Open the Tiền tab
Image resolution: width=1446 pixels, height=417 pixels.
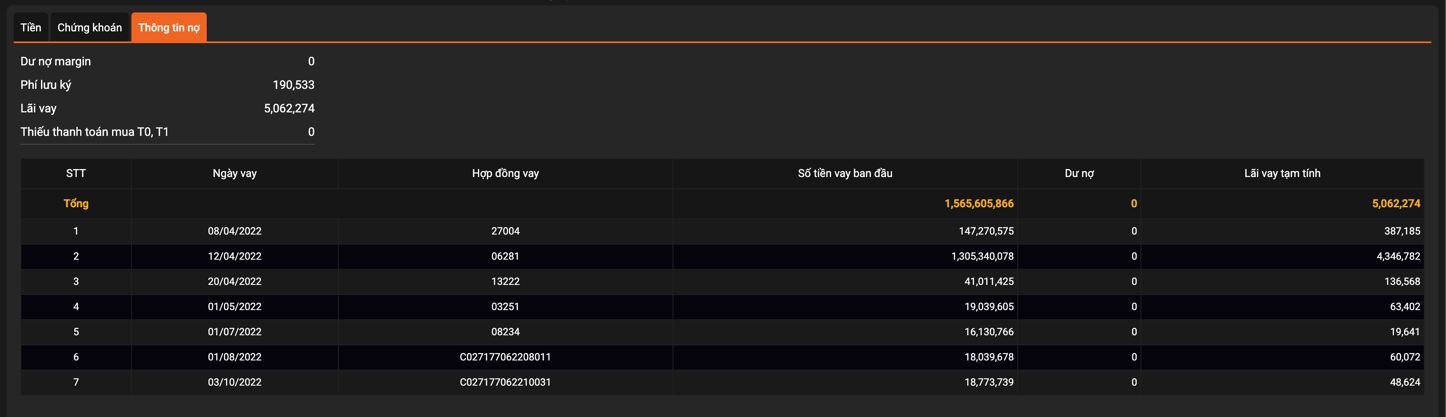coord(31,28)
